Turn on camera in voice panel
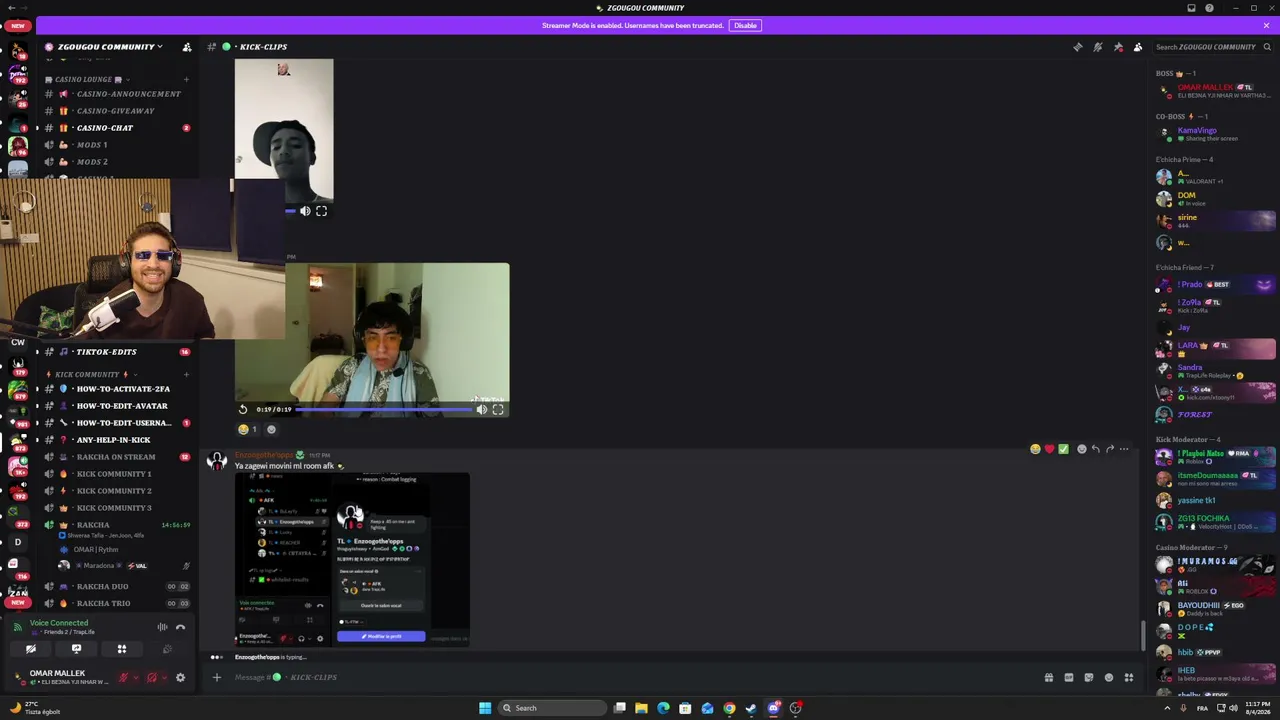Viewport: 1280px width, 720px height. (31, 649)
